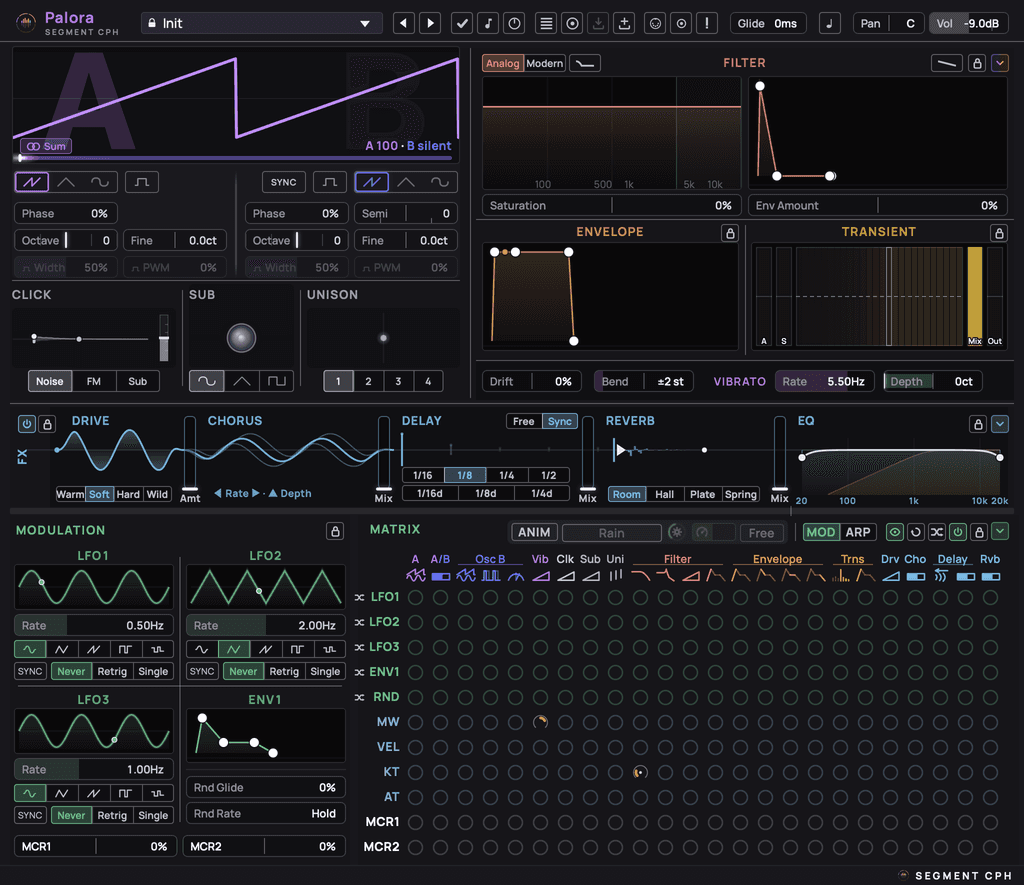Toggle the Matrix eye visibility icon

[x=895, y=532]
